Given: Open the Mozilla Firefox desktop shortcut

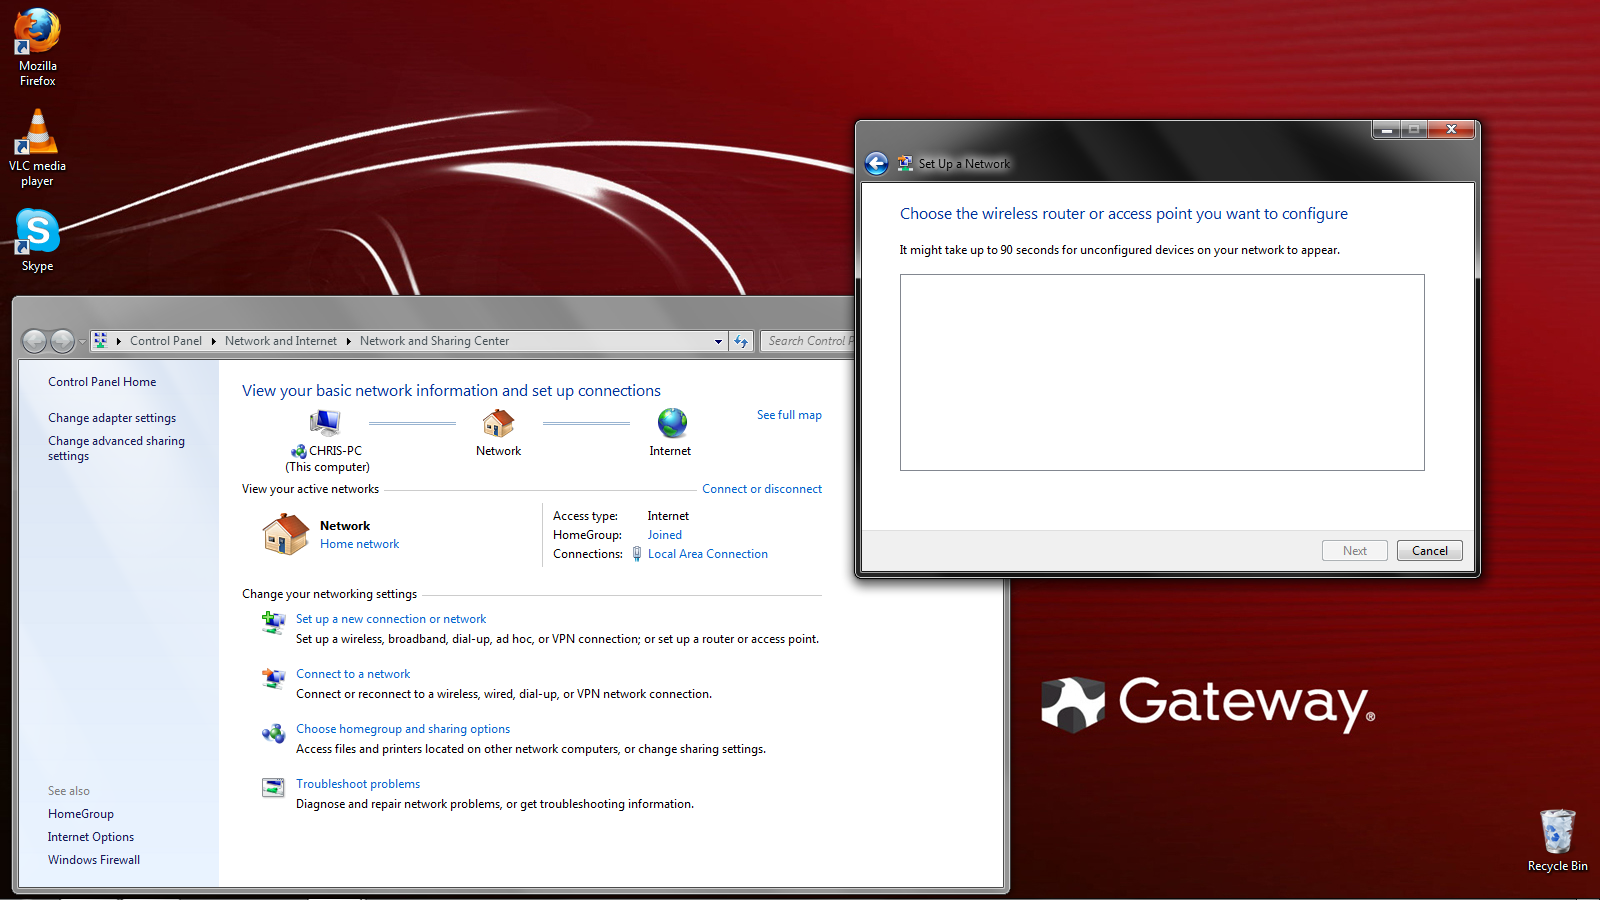Looking at the screenshot, I should (37, 47).
